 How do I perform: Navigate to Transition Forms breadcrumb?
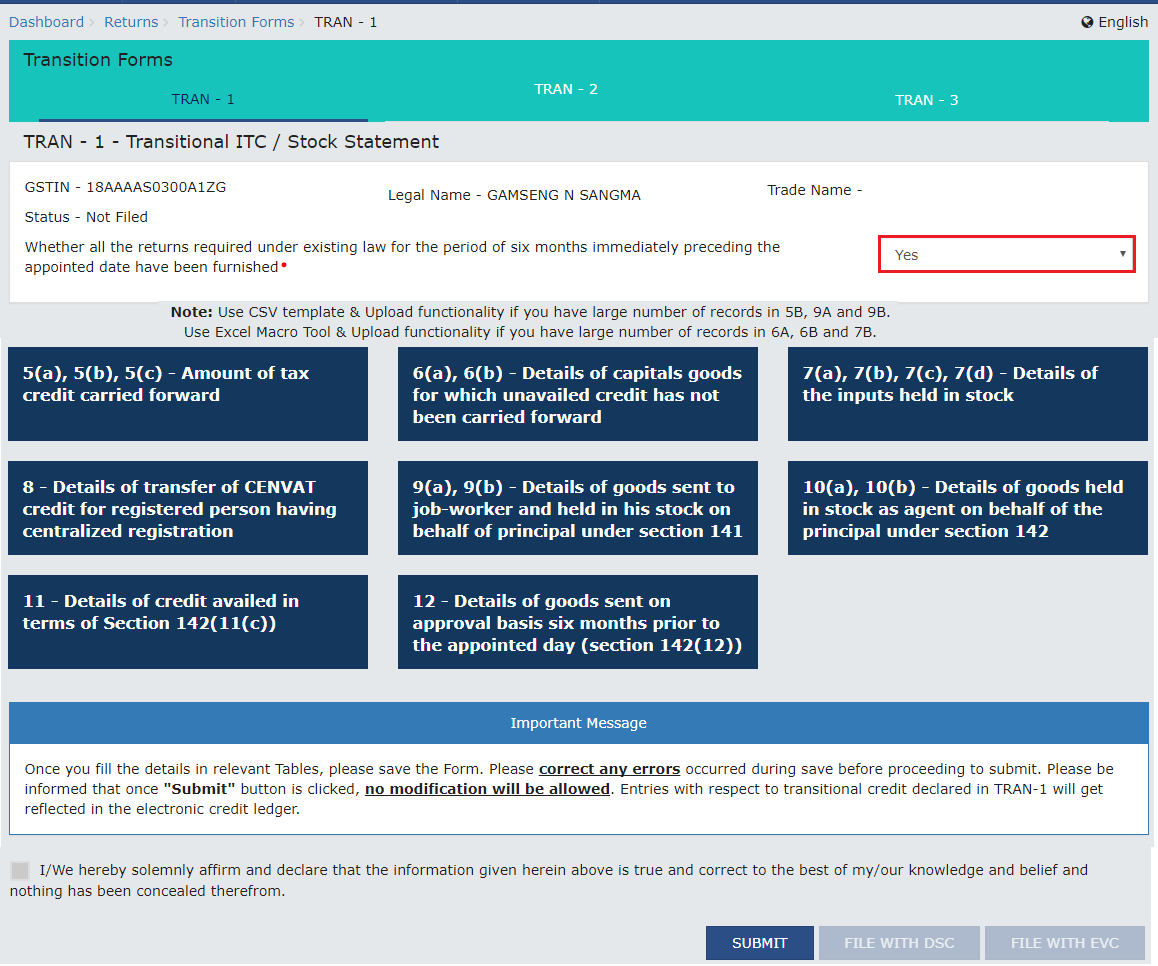pyautogui.click(x=236, y=22)
